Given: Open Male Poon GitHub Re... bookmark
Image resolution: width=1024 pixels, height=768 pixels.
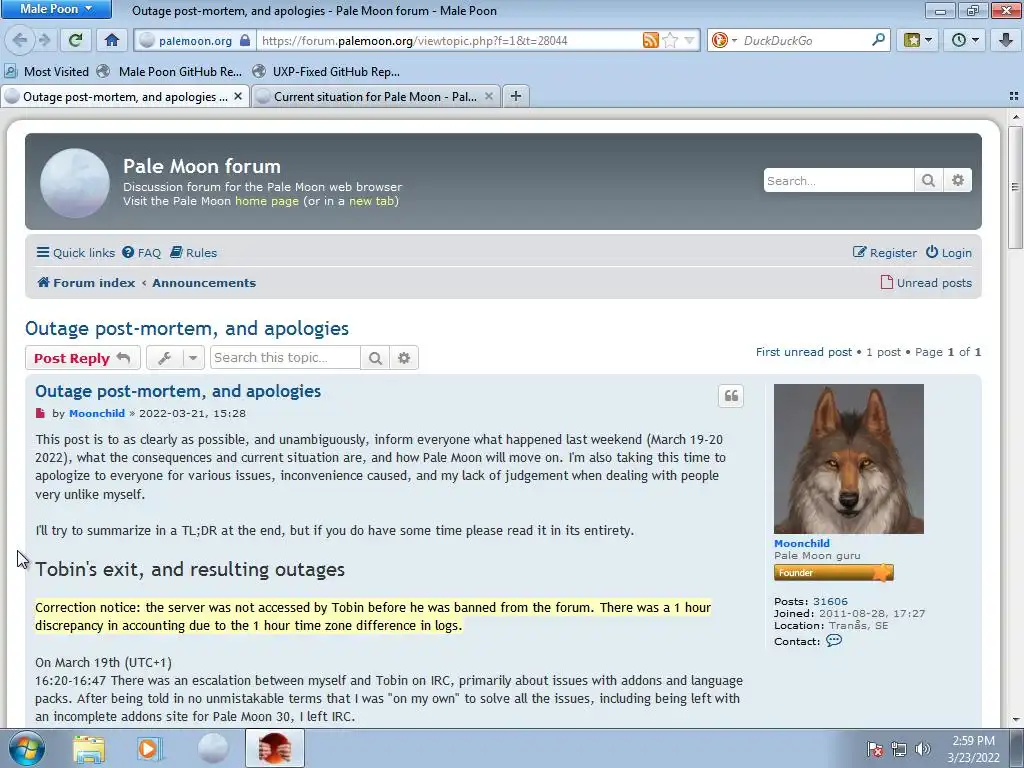Looking at the screenshot, I should tap(170, 72).
